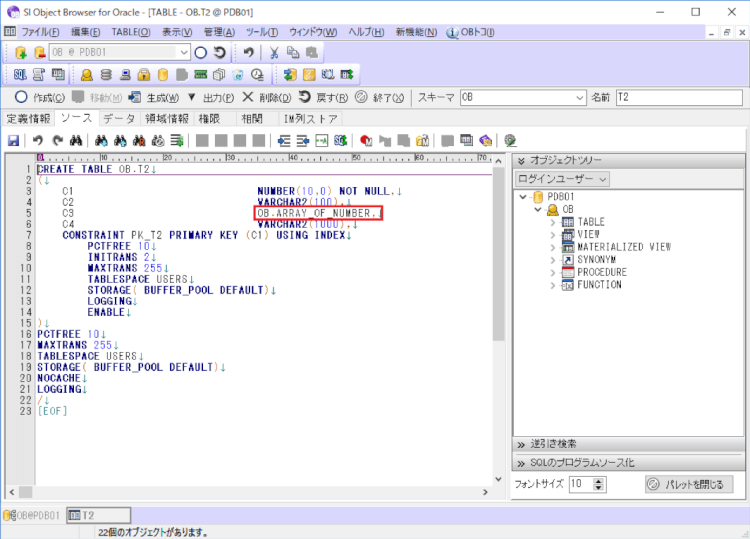Click the yellow user icon in the toolbar
The width and height of the screenshot is (750, 539).
(87, 75)
